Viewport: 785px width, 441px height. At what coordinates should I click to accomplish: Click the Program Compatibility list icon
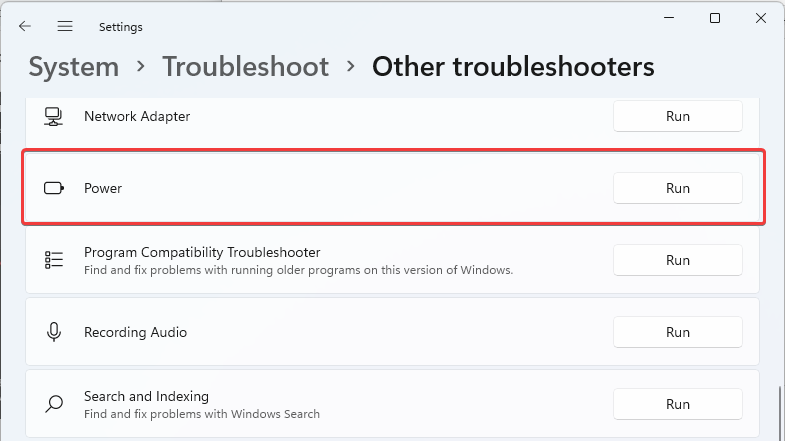pyautogui.click(x=54, y=260)
